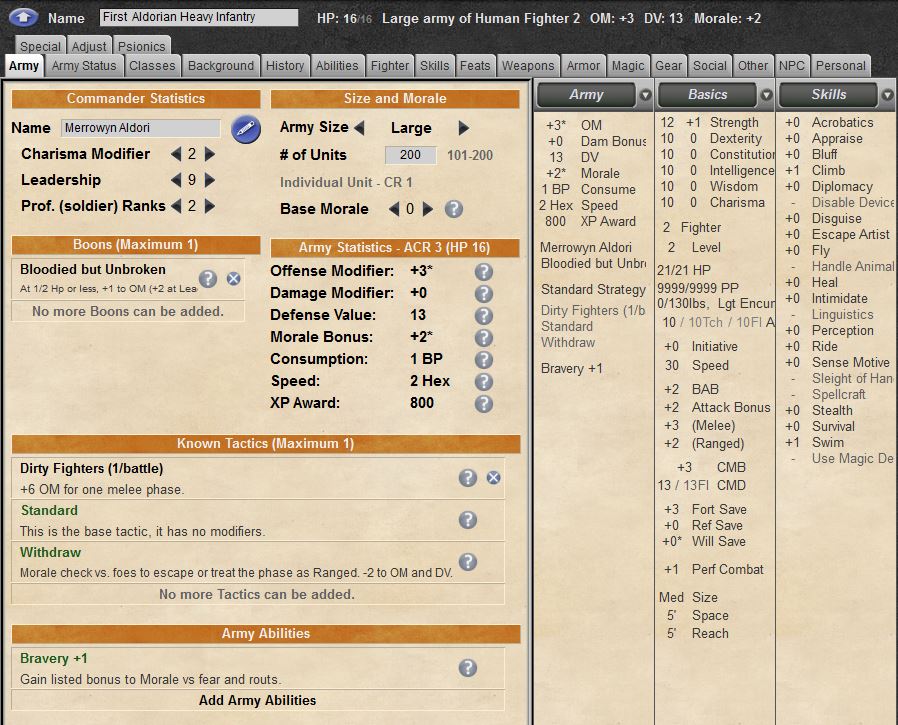
Task: Increase the Charisma Modifier
Action: click(x=209, y=154)
